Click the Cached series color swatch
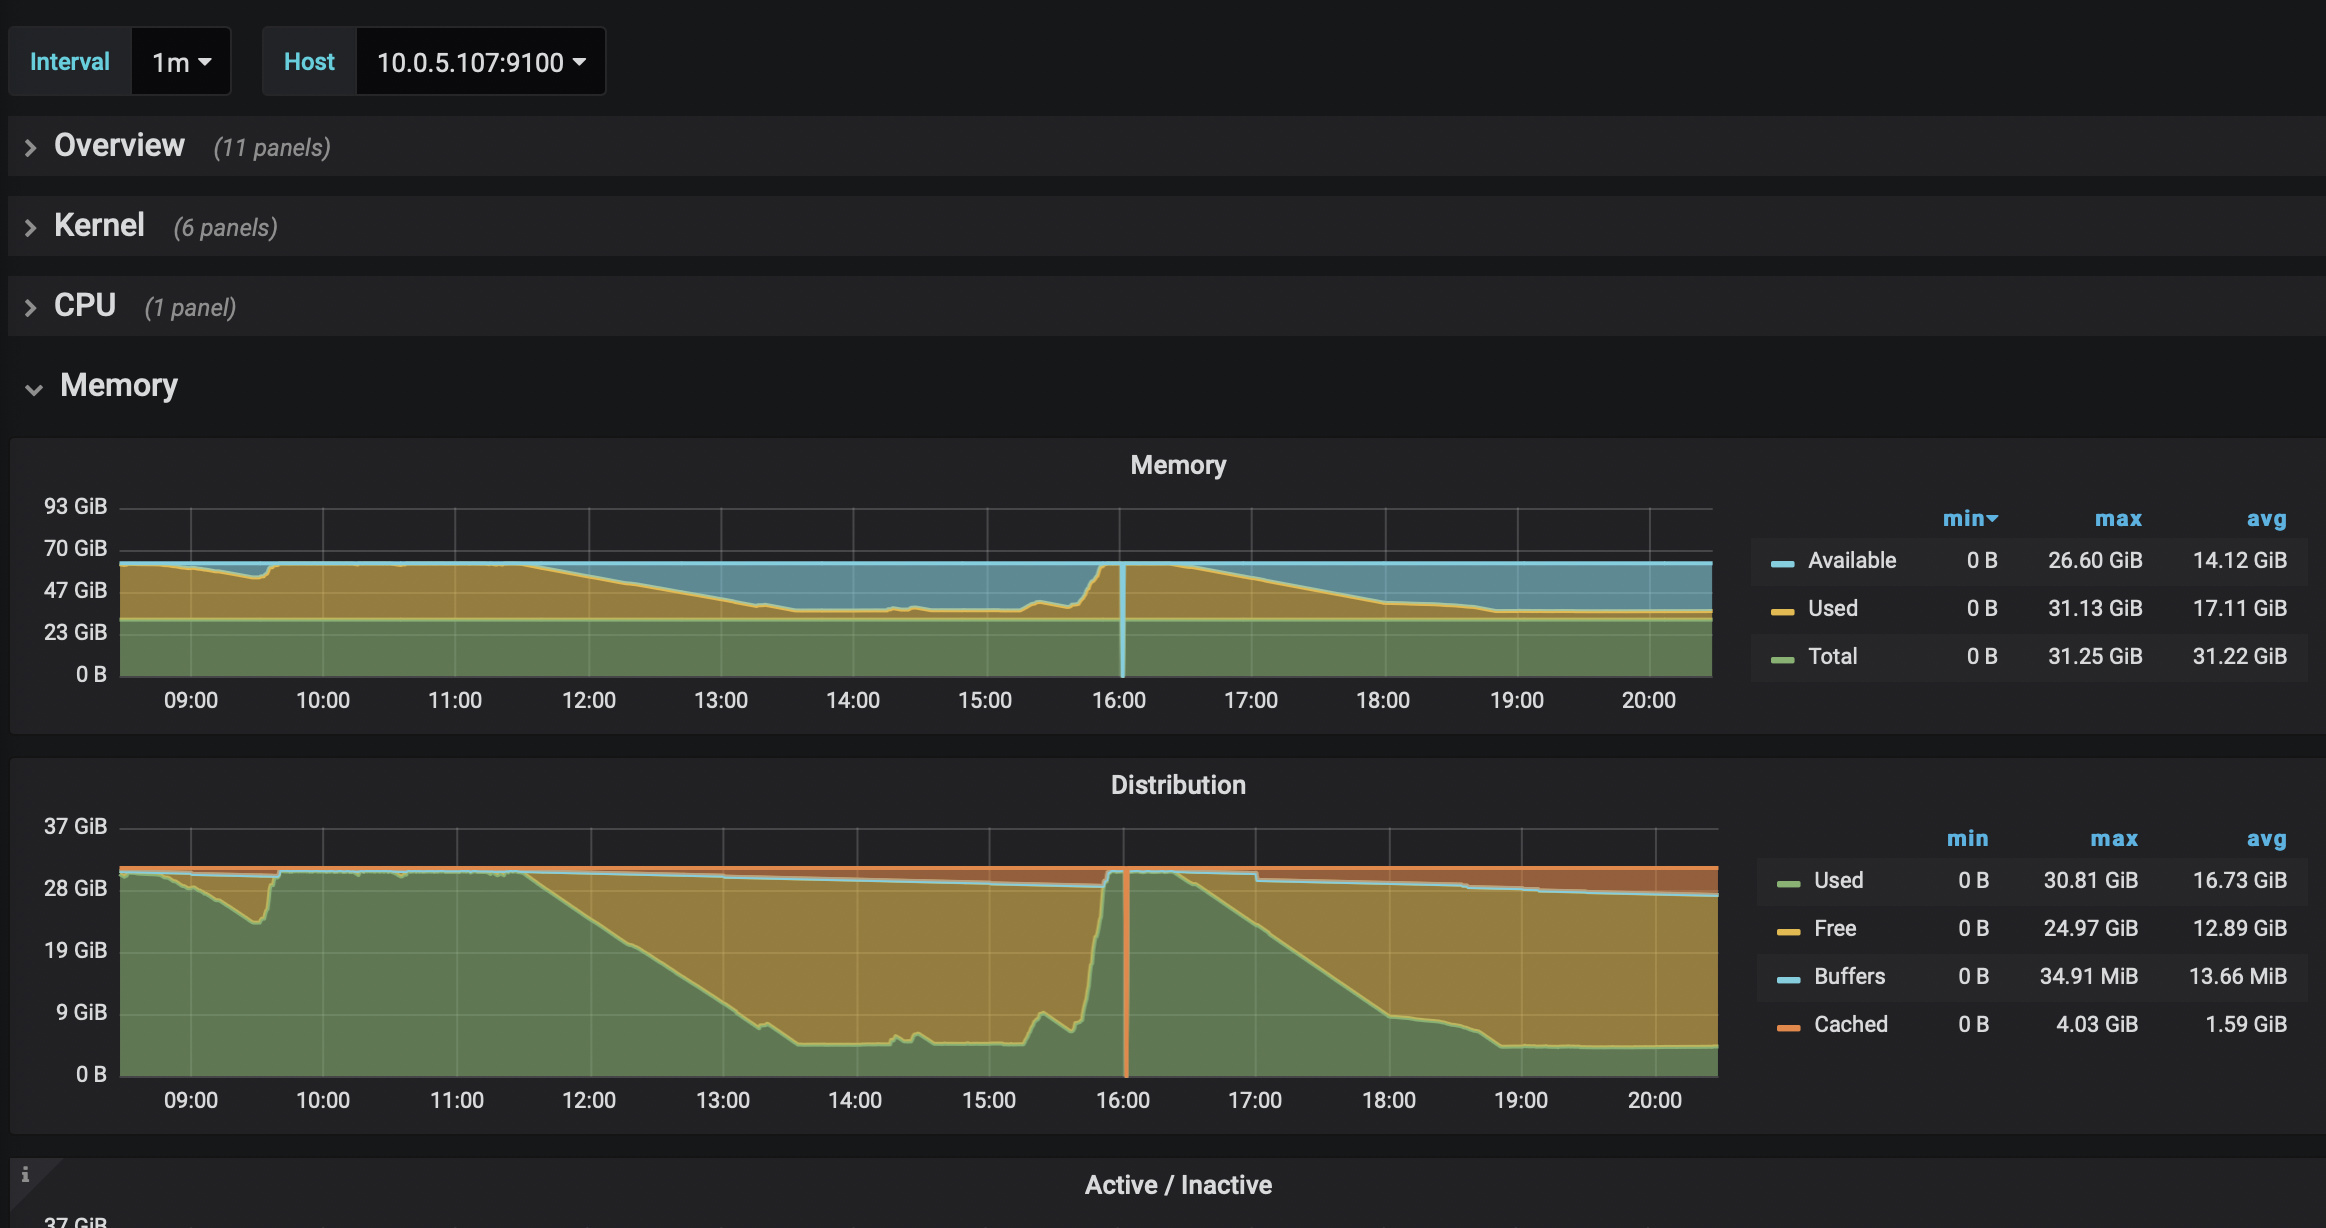The image size is (2326, 1228). click(x=1788, y=1027)
